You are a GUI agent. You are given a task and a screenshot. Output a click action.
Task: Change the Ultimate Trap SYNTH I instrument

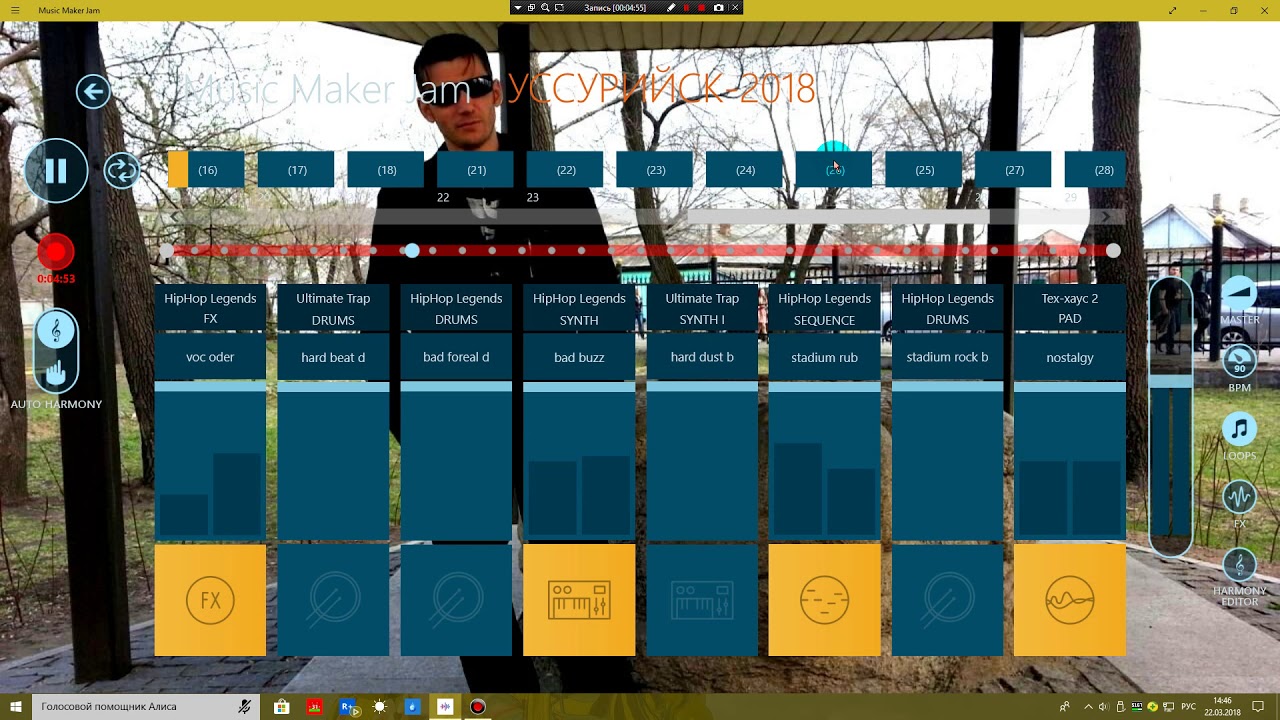click(x=702, y=308)
